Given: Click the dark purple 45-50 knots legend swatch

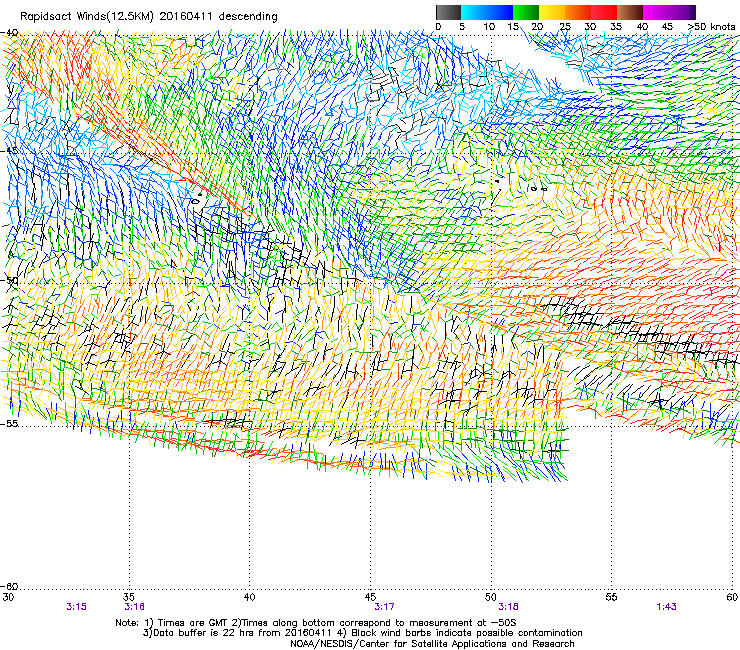Looking at the screenshot, I should click(682, 12).
